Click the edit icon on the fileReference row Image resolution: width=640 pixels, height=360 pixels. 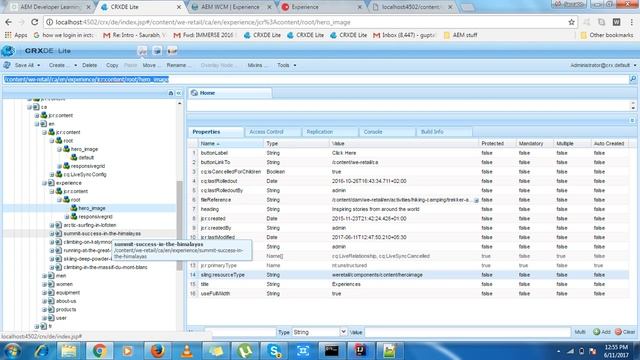click(476, 200)
